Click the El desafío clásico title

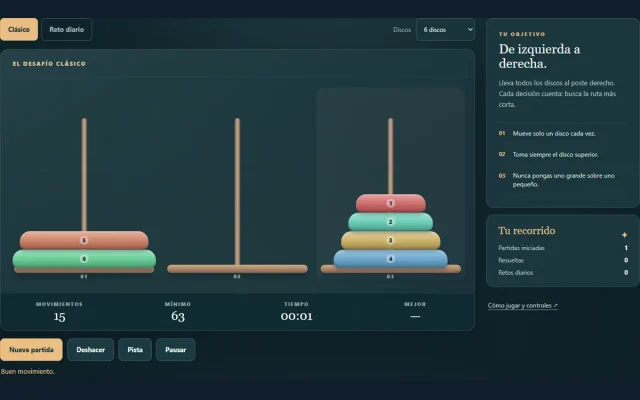(x=49, y=64)
